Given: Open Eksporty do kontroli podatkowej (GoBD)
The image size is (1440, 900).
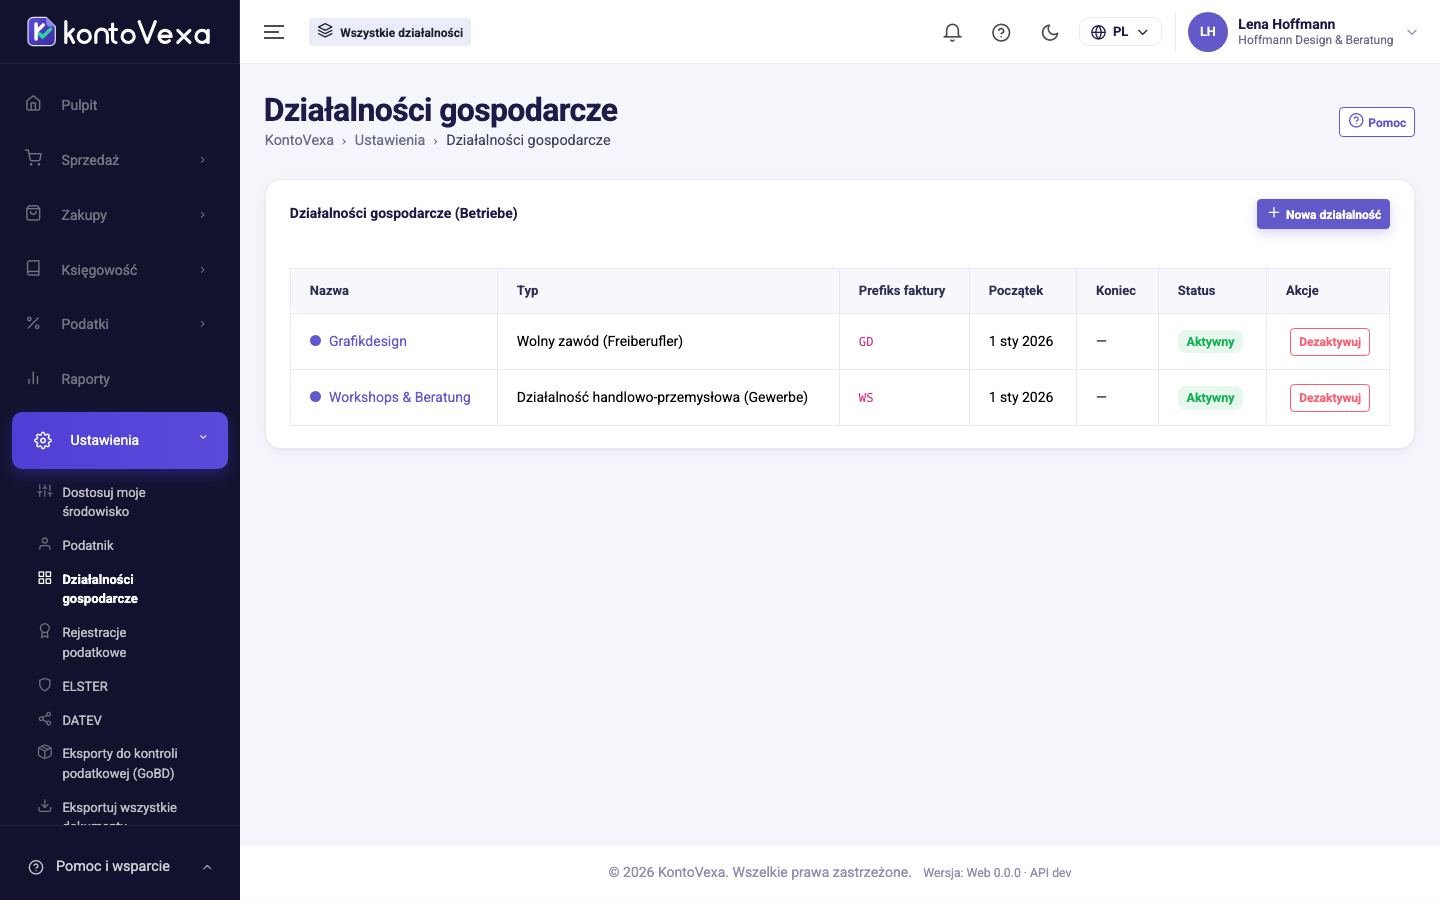Looking at the screenshot, I should pyautogui.click(x=119, y=763).
